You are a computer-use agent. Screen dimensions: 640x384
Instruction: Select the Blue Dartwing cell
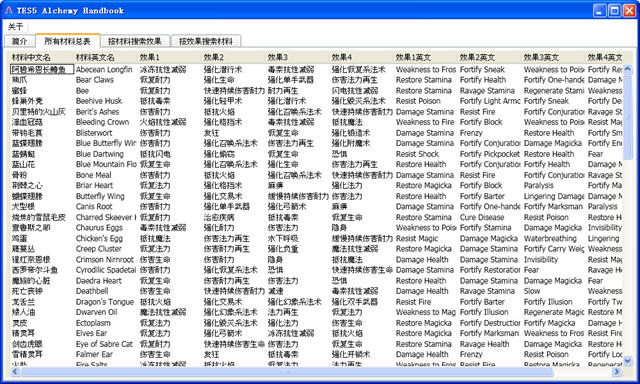pos(100,154)
